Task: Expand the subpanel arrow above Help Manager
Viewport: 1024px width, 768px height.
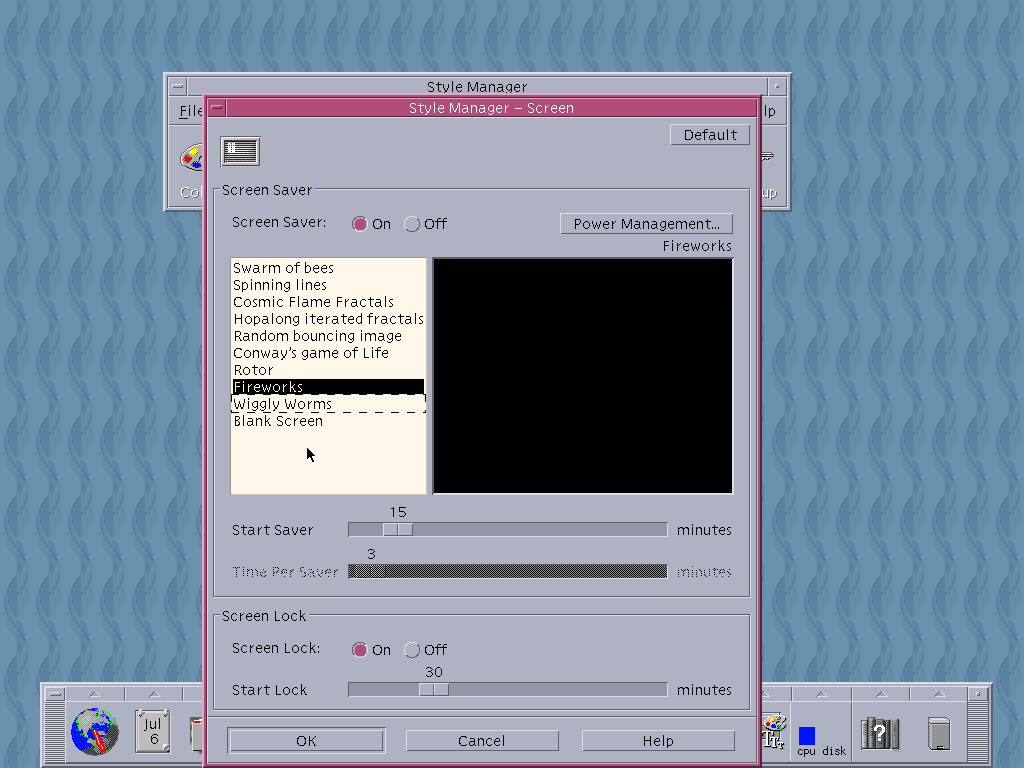Action: tap(881, 694)
